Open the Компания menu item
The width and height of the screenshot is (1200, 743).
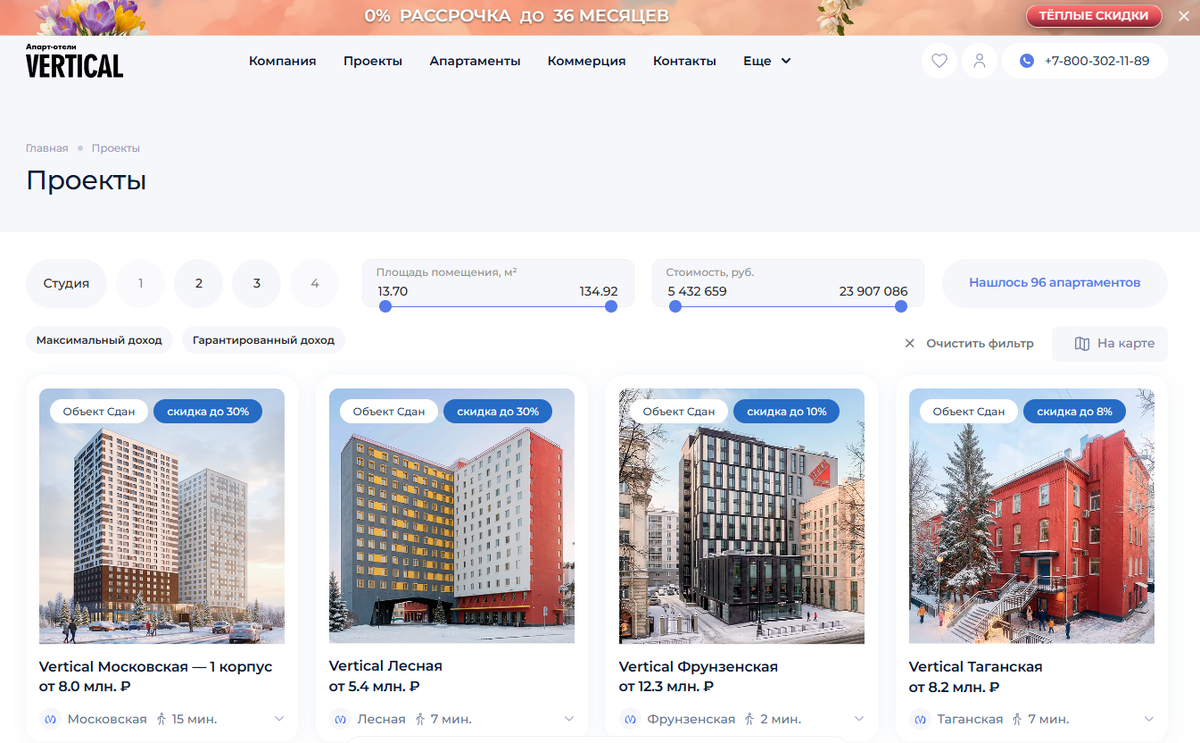(282, 61)
